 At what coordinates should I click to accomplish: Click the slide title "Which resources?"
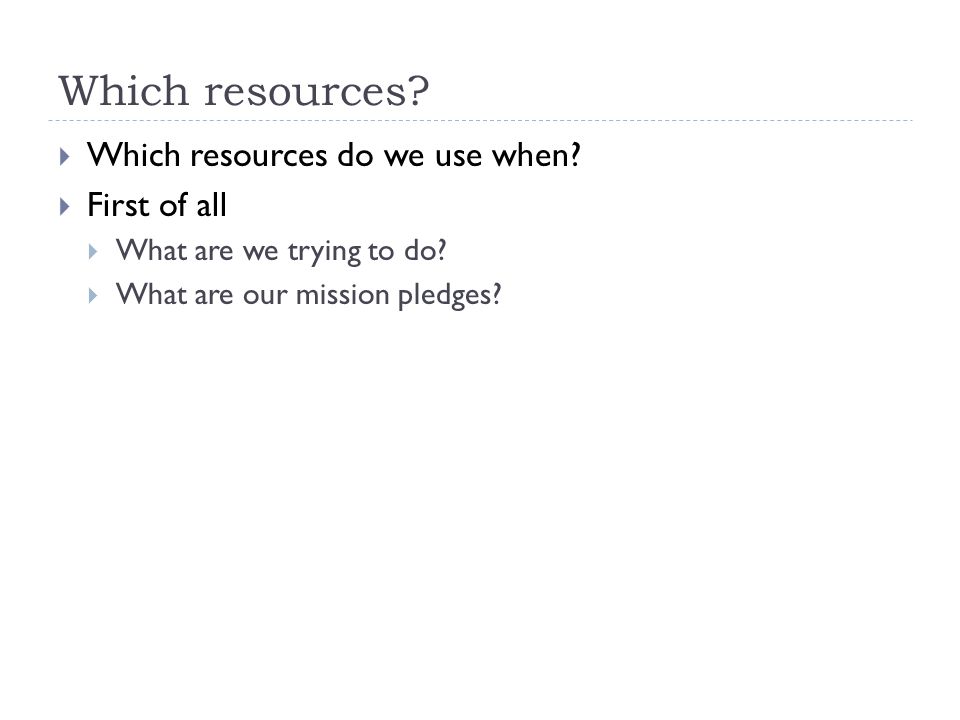[x=244, y=91]
